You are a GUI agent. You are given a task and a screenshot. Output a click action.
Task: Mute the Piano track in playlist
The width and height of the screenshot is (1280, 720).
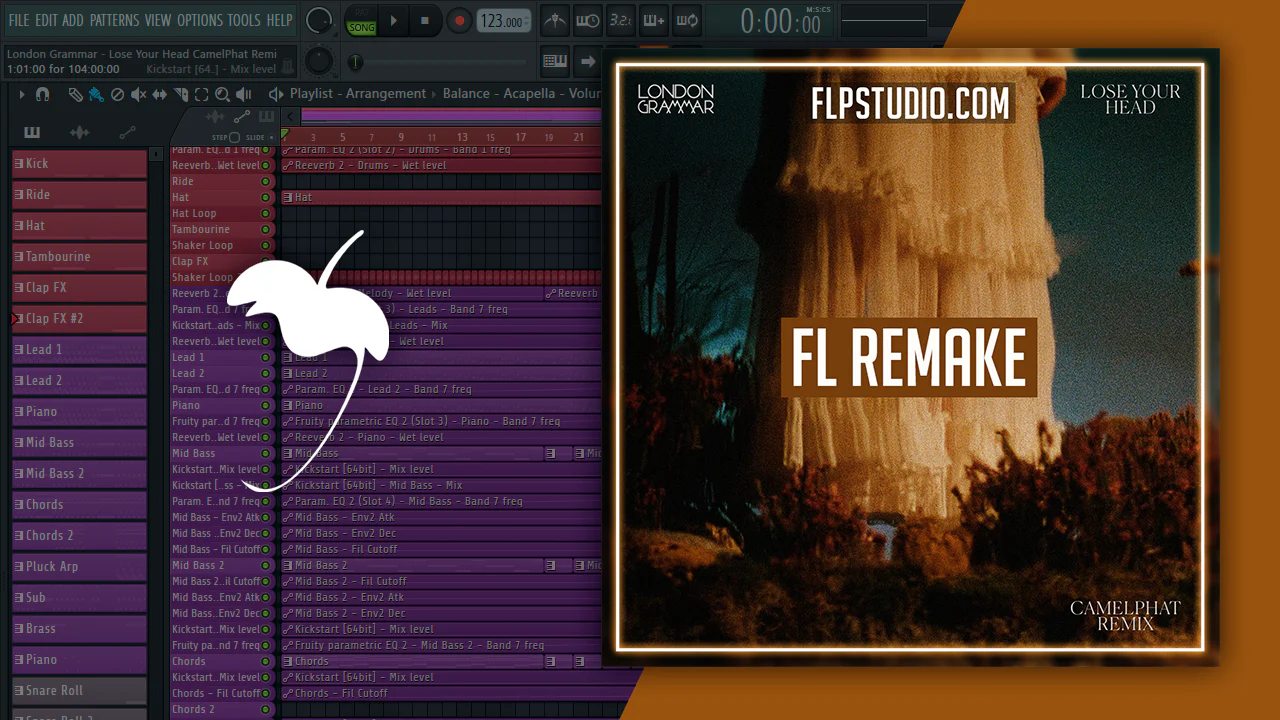pyautogui.click(x=266, y=406)
